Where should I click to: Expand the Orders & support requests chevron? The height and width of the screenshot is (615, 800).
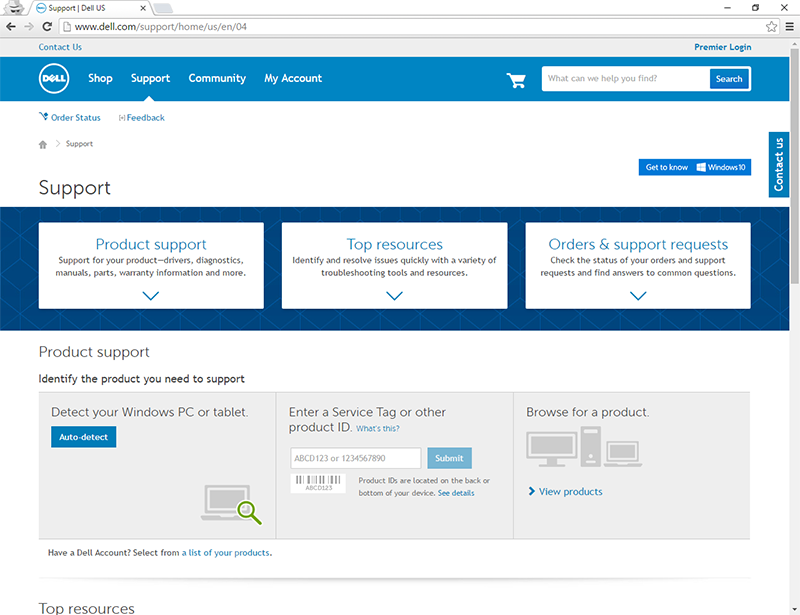pyautogui.click(x=638, y=295)
